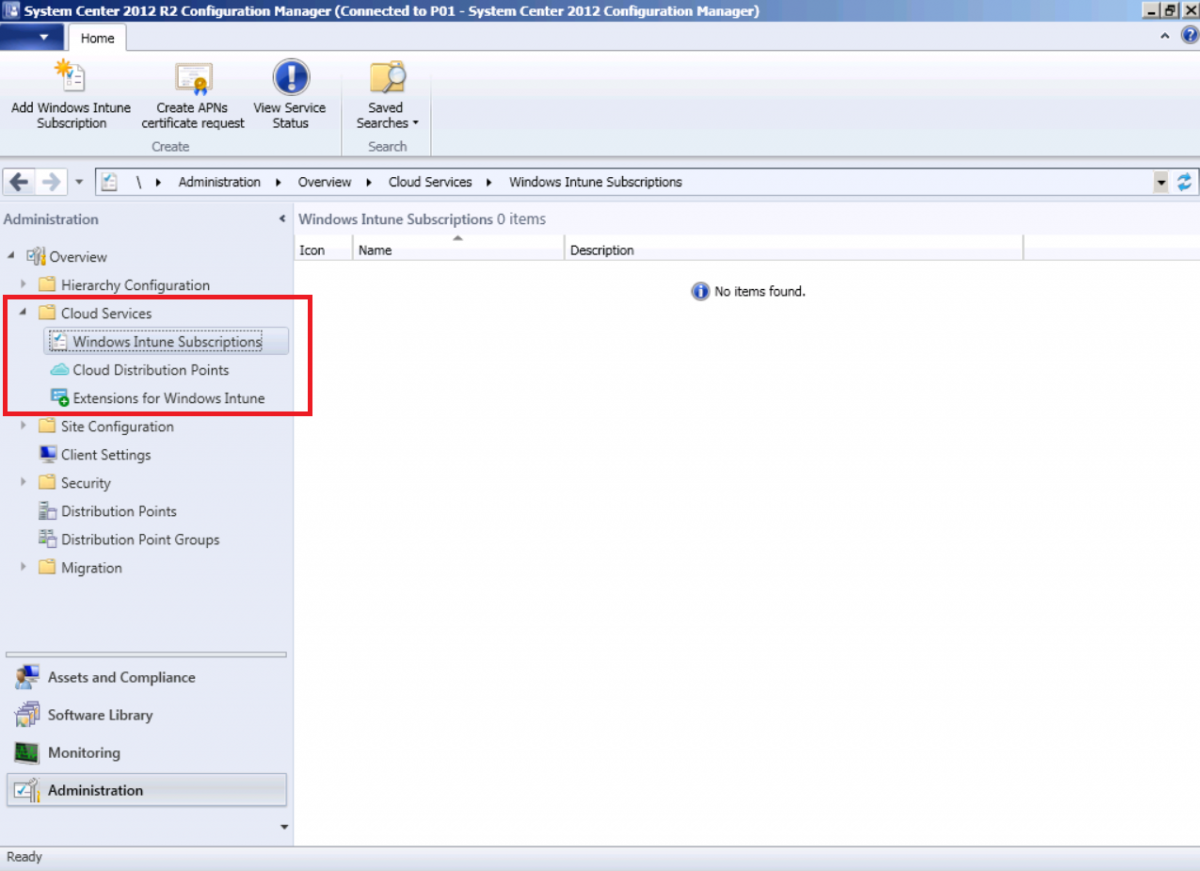This screenshot has height=871, width=1200.
Task: Expand Site Configuration folder
Action: pyautogui.click(x=23, y=426)
